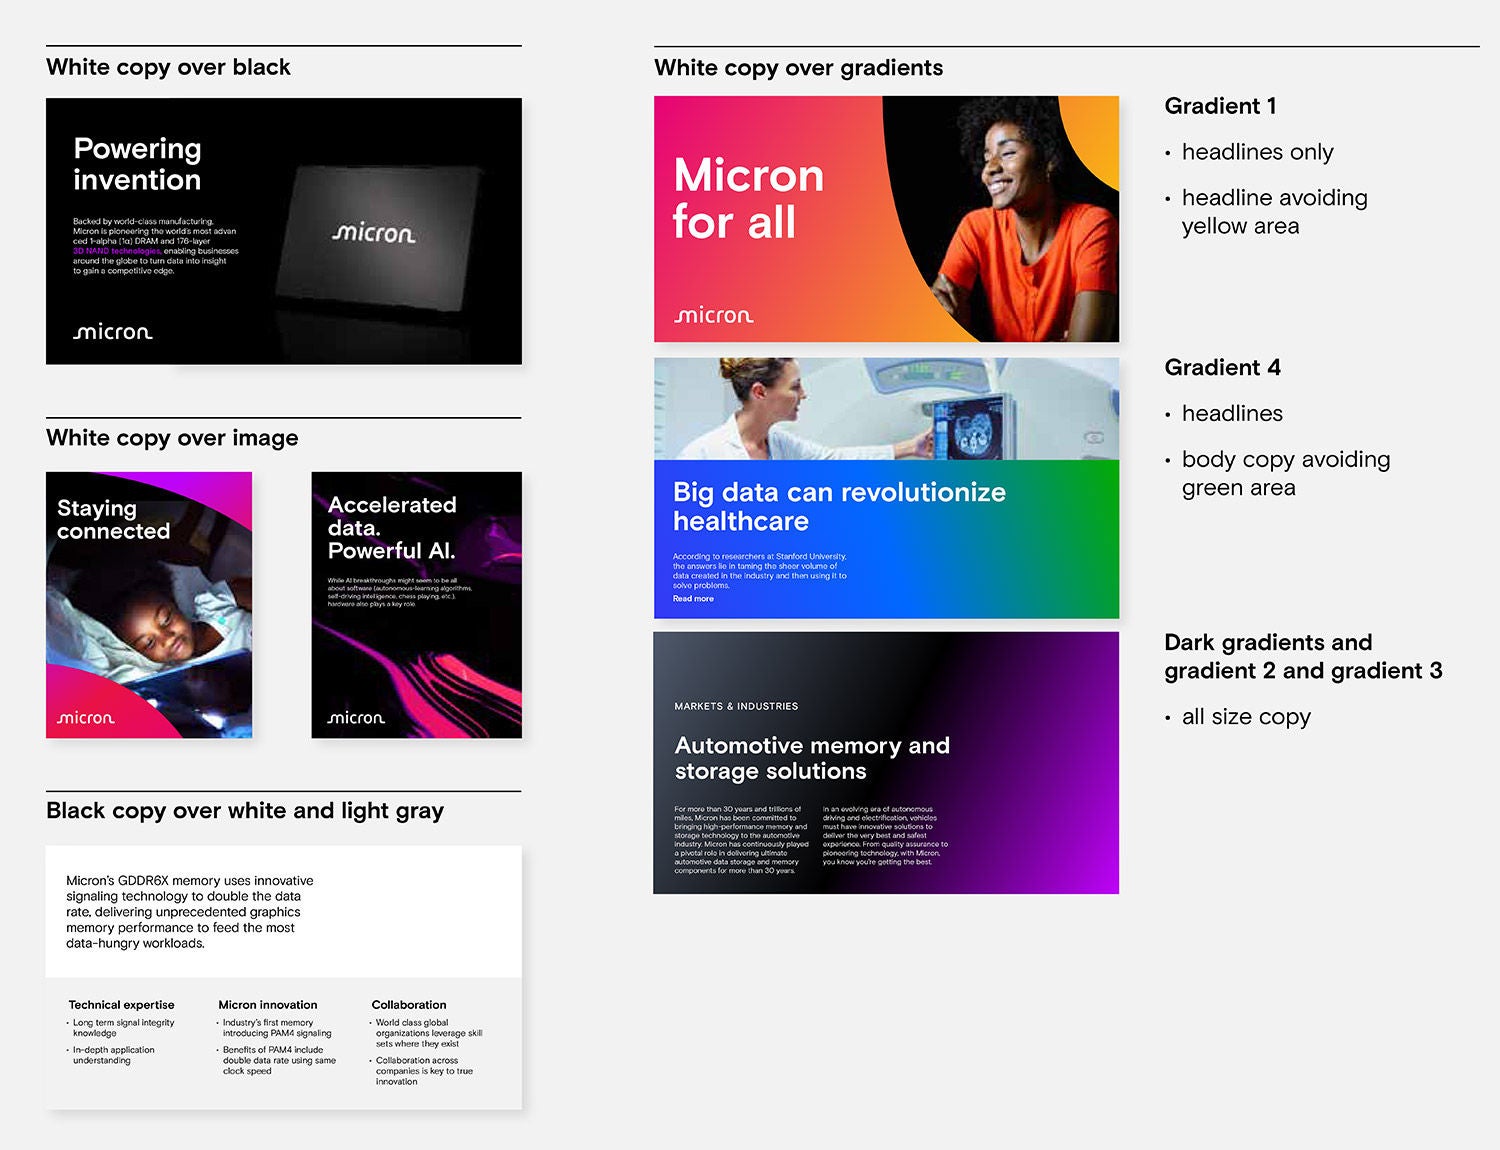
Task: Click the "Benefits of PAM4 include double data rate" bullet
Action: tap(277, 1060)
